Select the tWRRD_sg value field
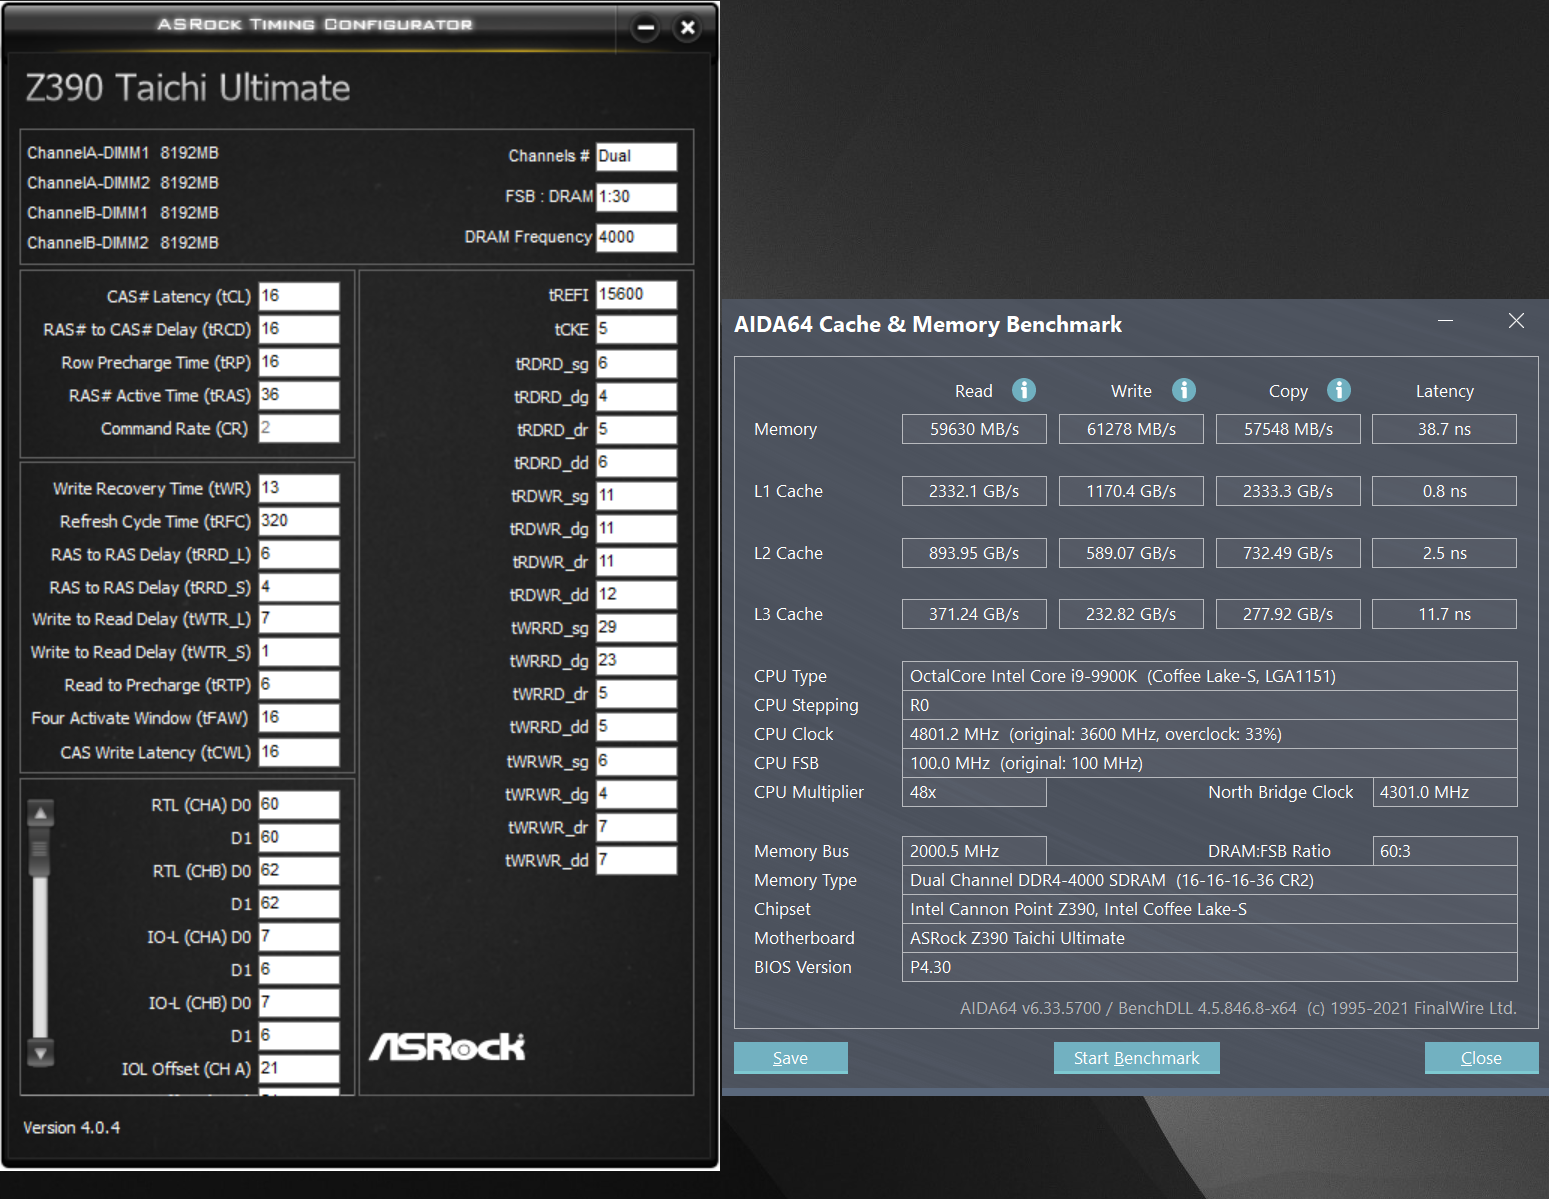1549x1199 pixels. click(637, 628)
